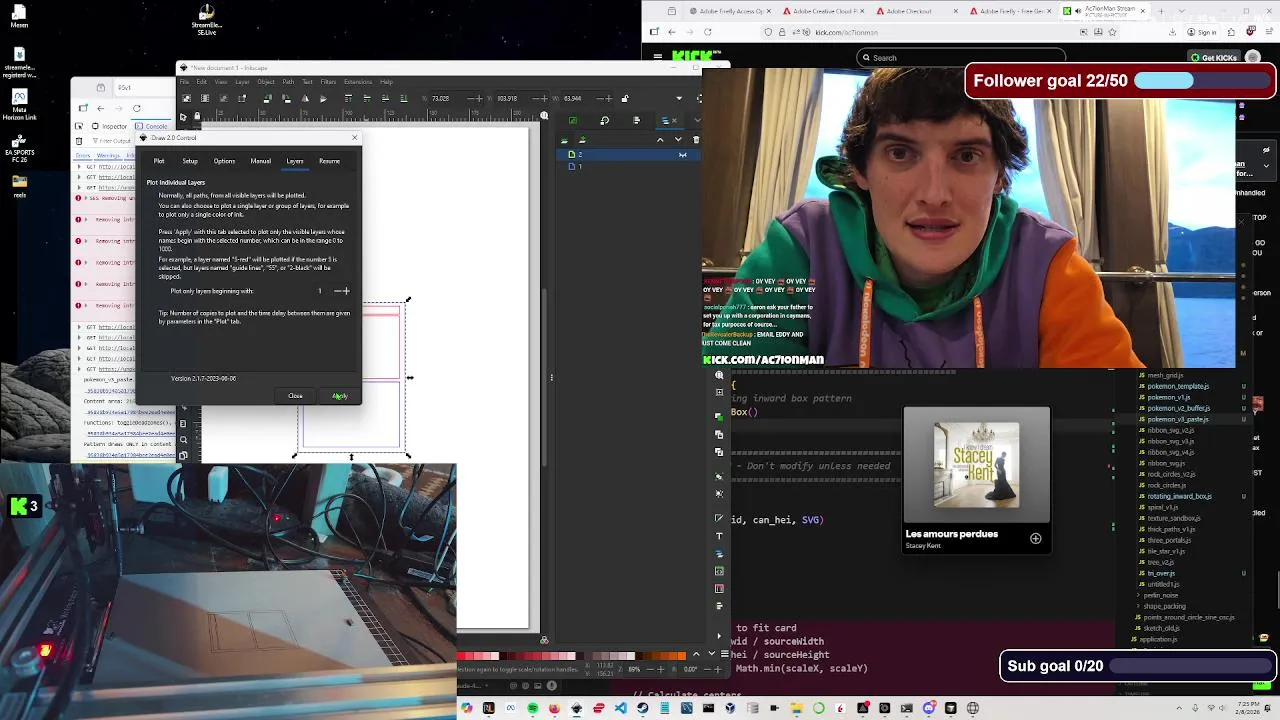1280x720 pixels.
Task: Select the Layers tab in dialog
Action: pos(295,161)
